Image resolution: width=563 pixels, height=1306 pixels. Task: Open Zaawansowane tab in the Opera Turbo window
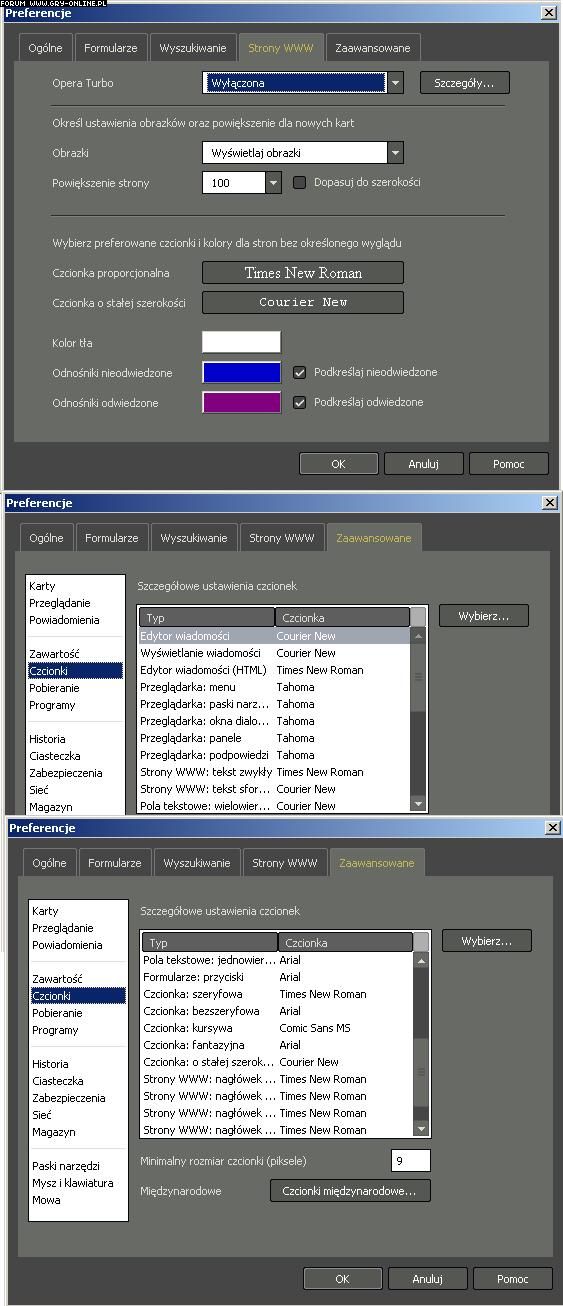373,48
